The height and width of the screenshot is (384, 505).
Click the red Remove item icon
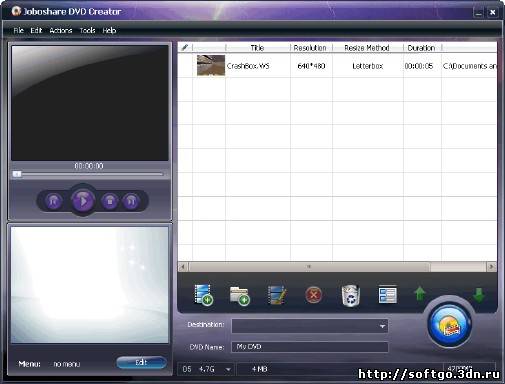[x=313, y=295]
